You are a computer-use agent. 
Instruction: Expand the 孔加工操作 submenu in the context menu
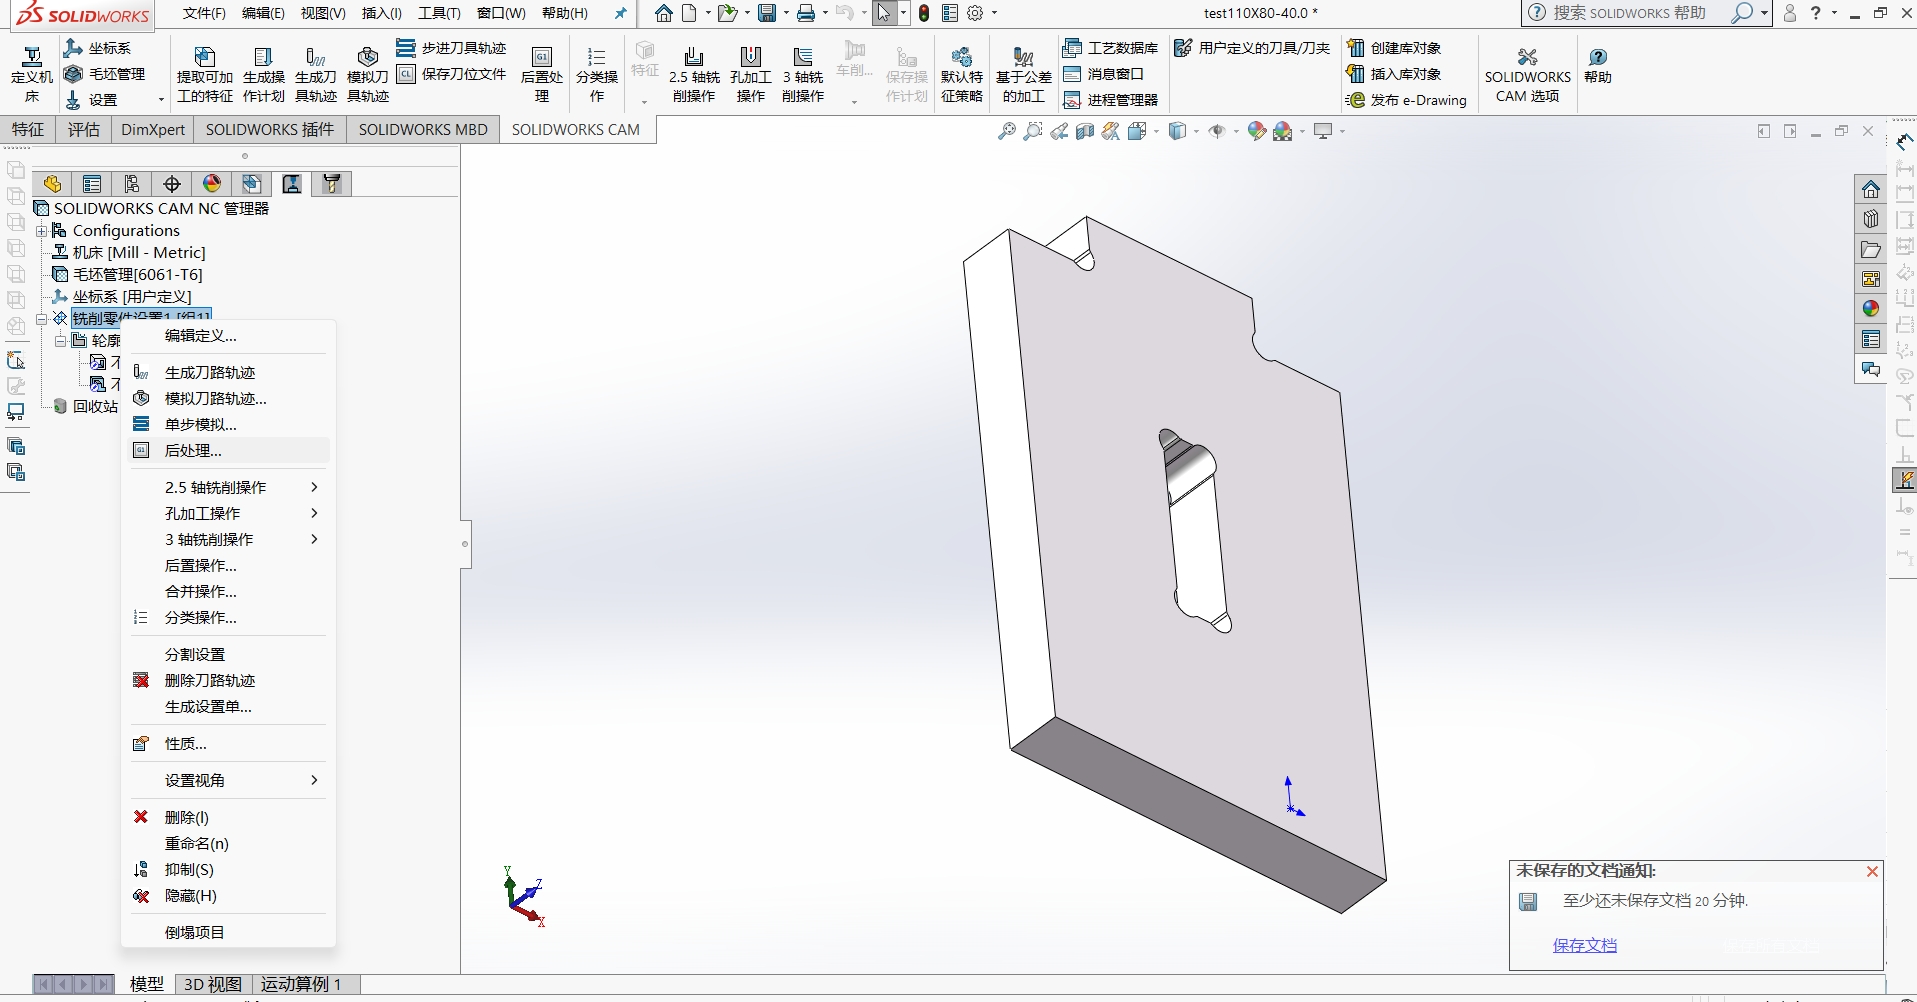click(314, 513)
